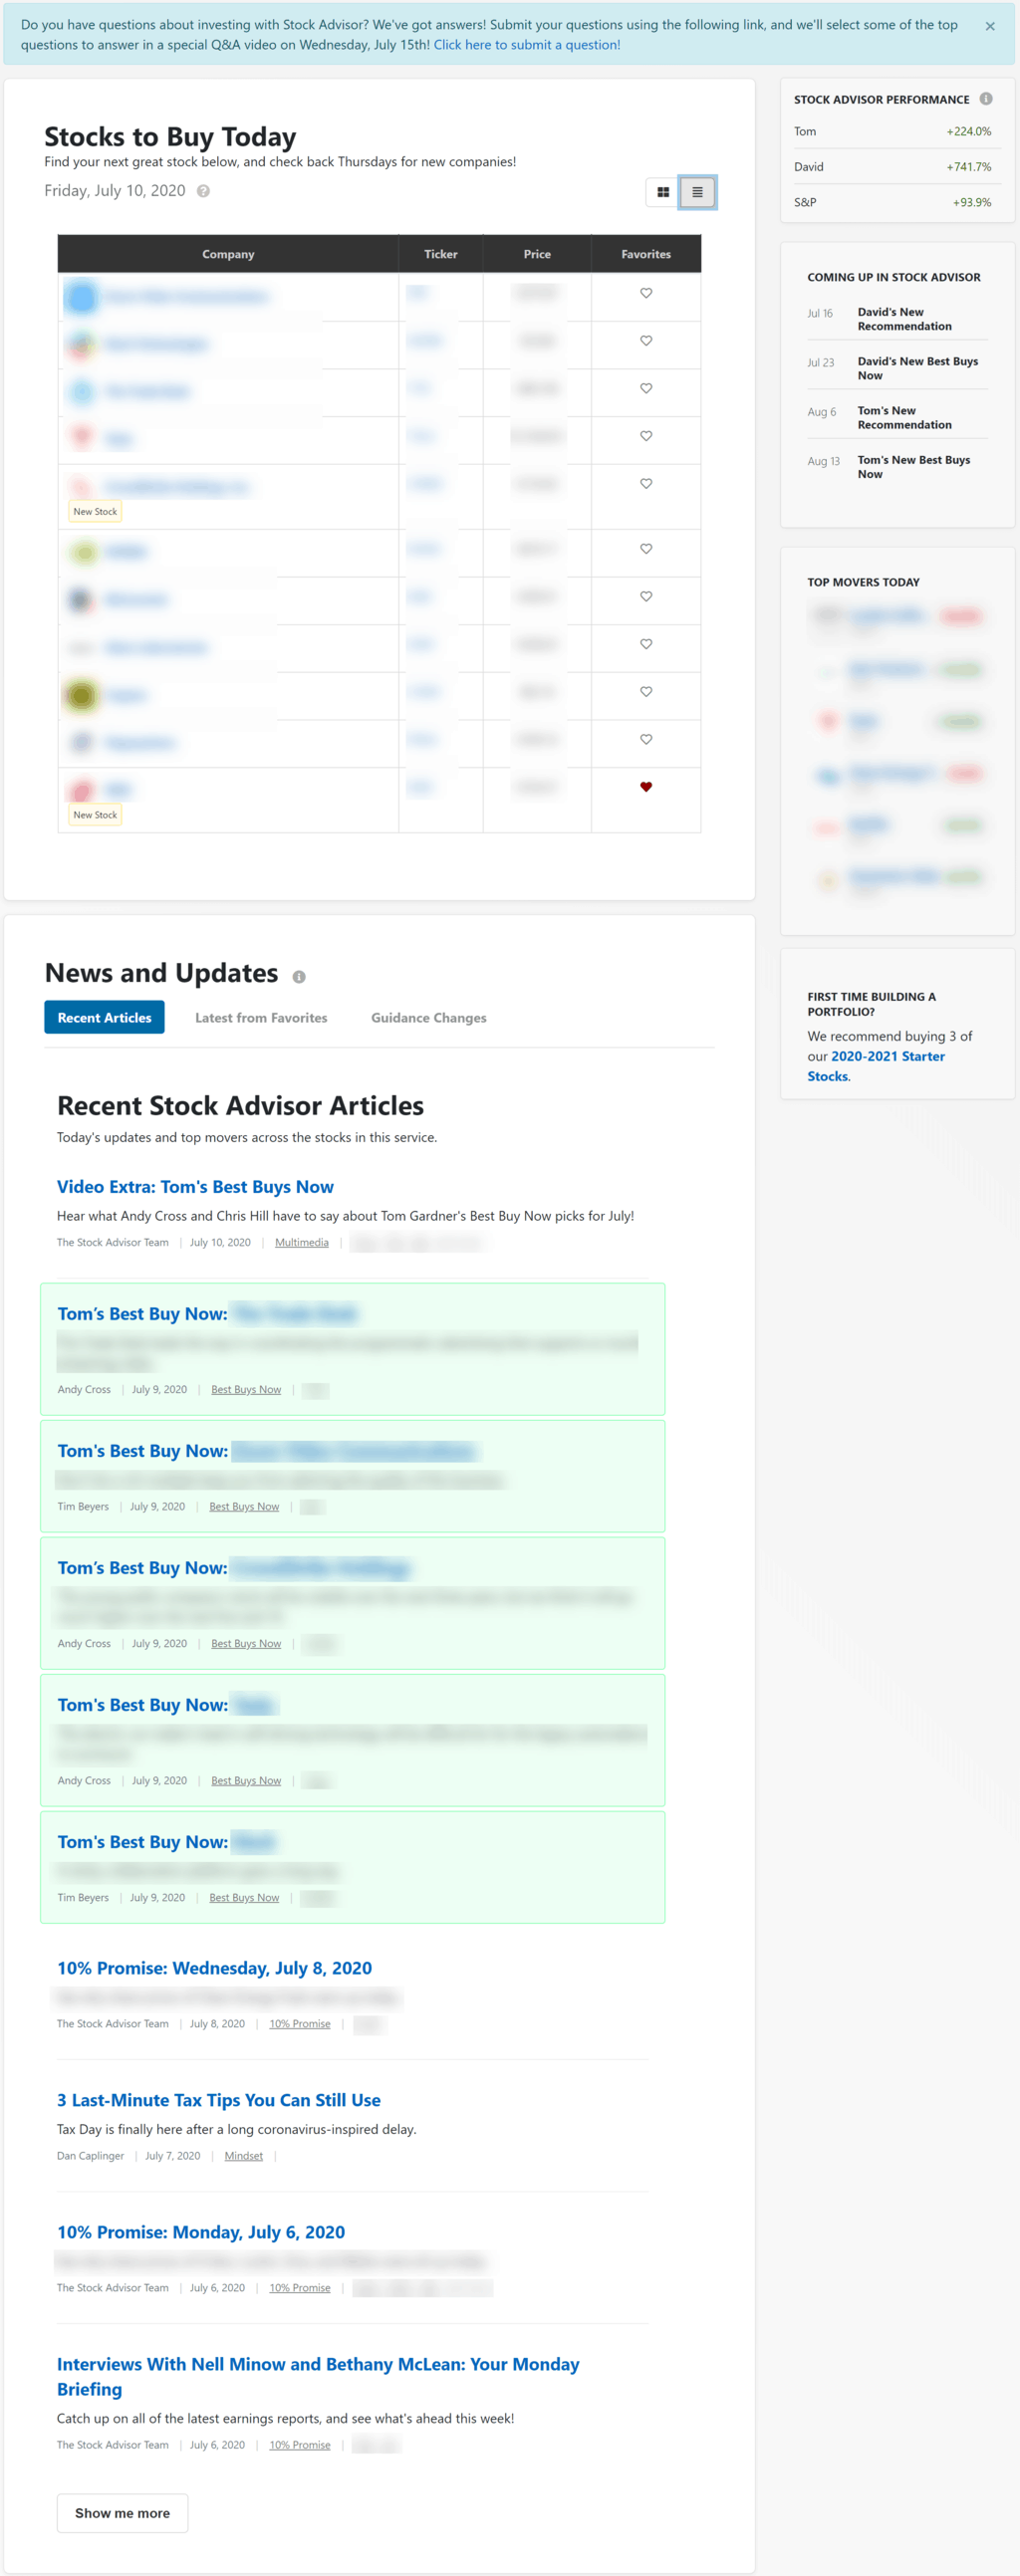Open 10% Promise tag under July 6 article

tap(299, 2287)
